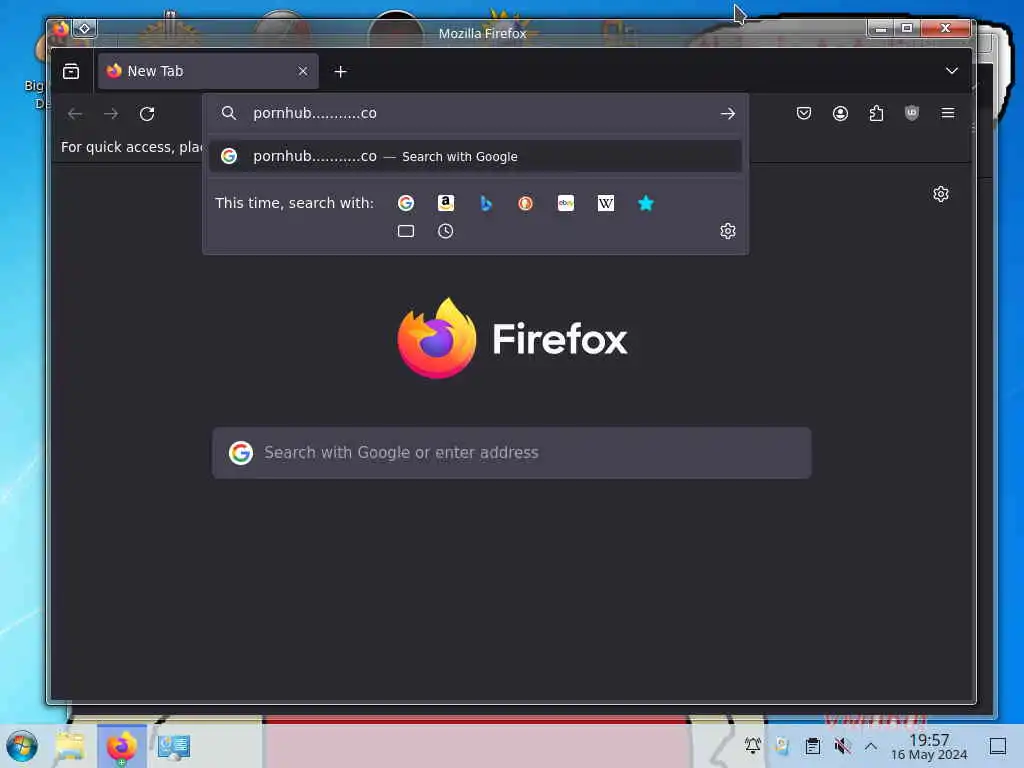Search open tabs with the tab icon
The height and width of the screenshot is (768, 1024).
click(x=406, y=231)
